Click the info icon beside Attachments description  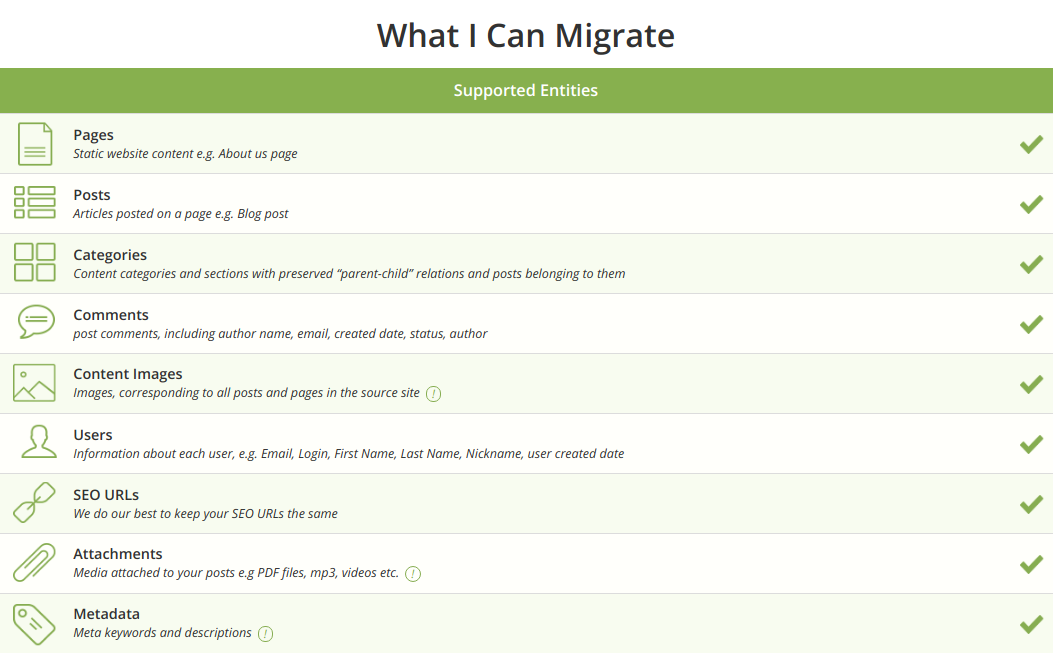pyautogui.click(x=413, y=574)
